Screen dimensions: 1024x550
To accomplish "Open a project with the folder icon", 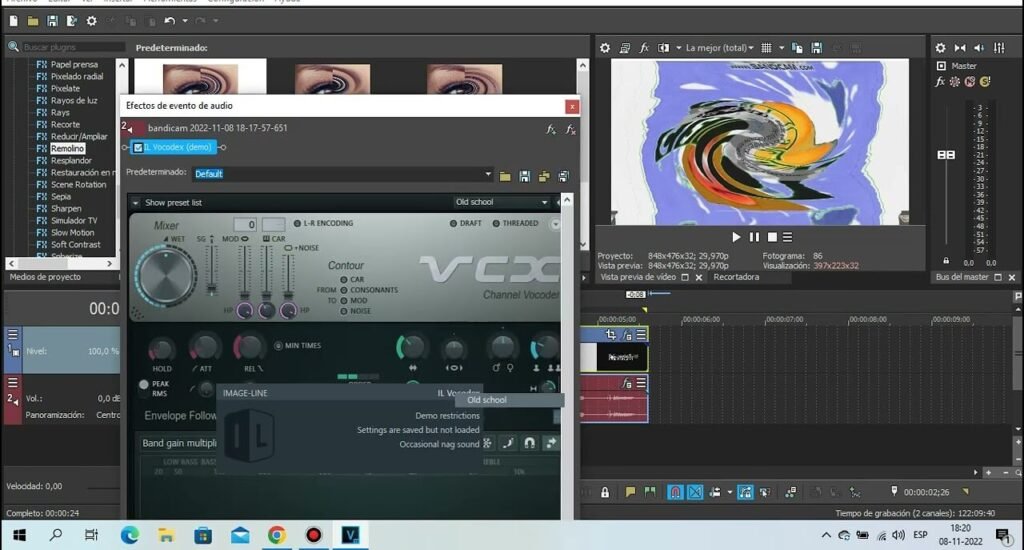I will 33,21.
